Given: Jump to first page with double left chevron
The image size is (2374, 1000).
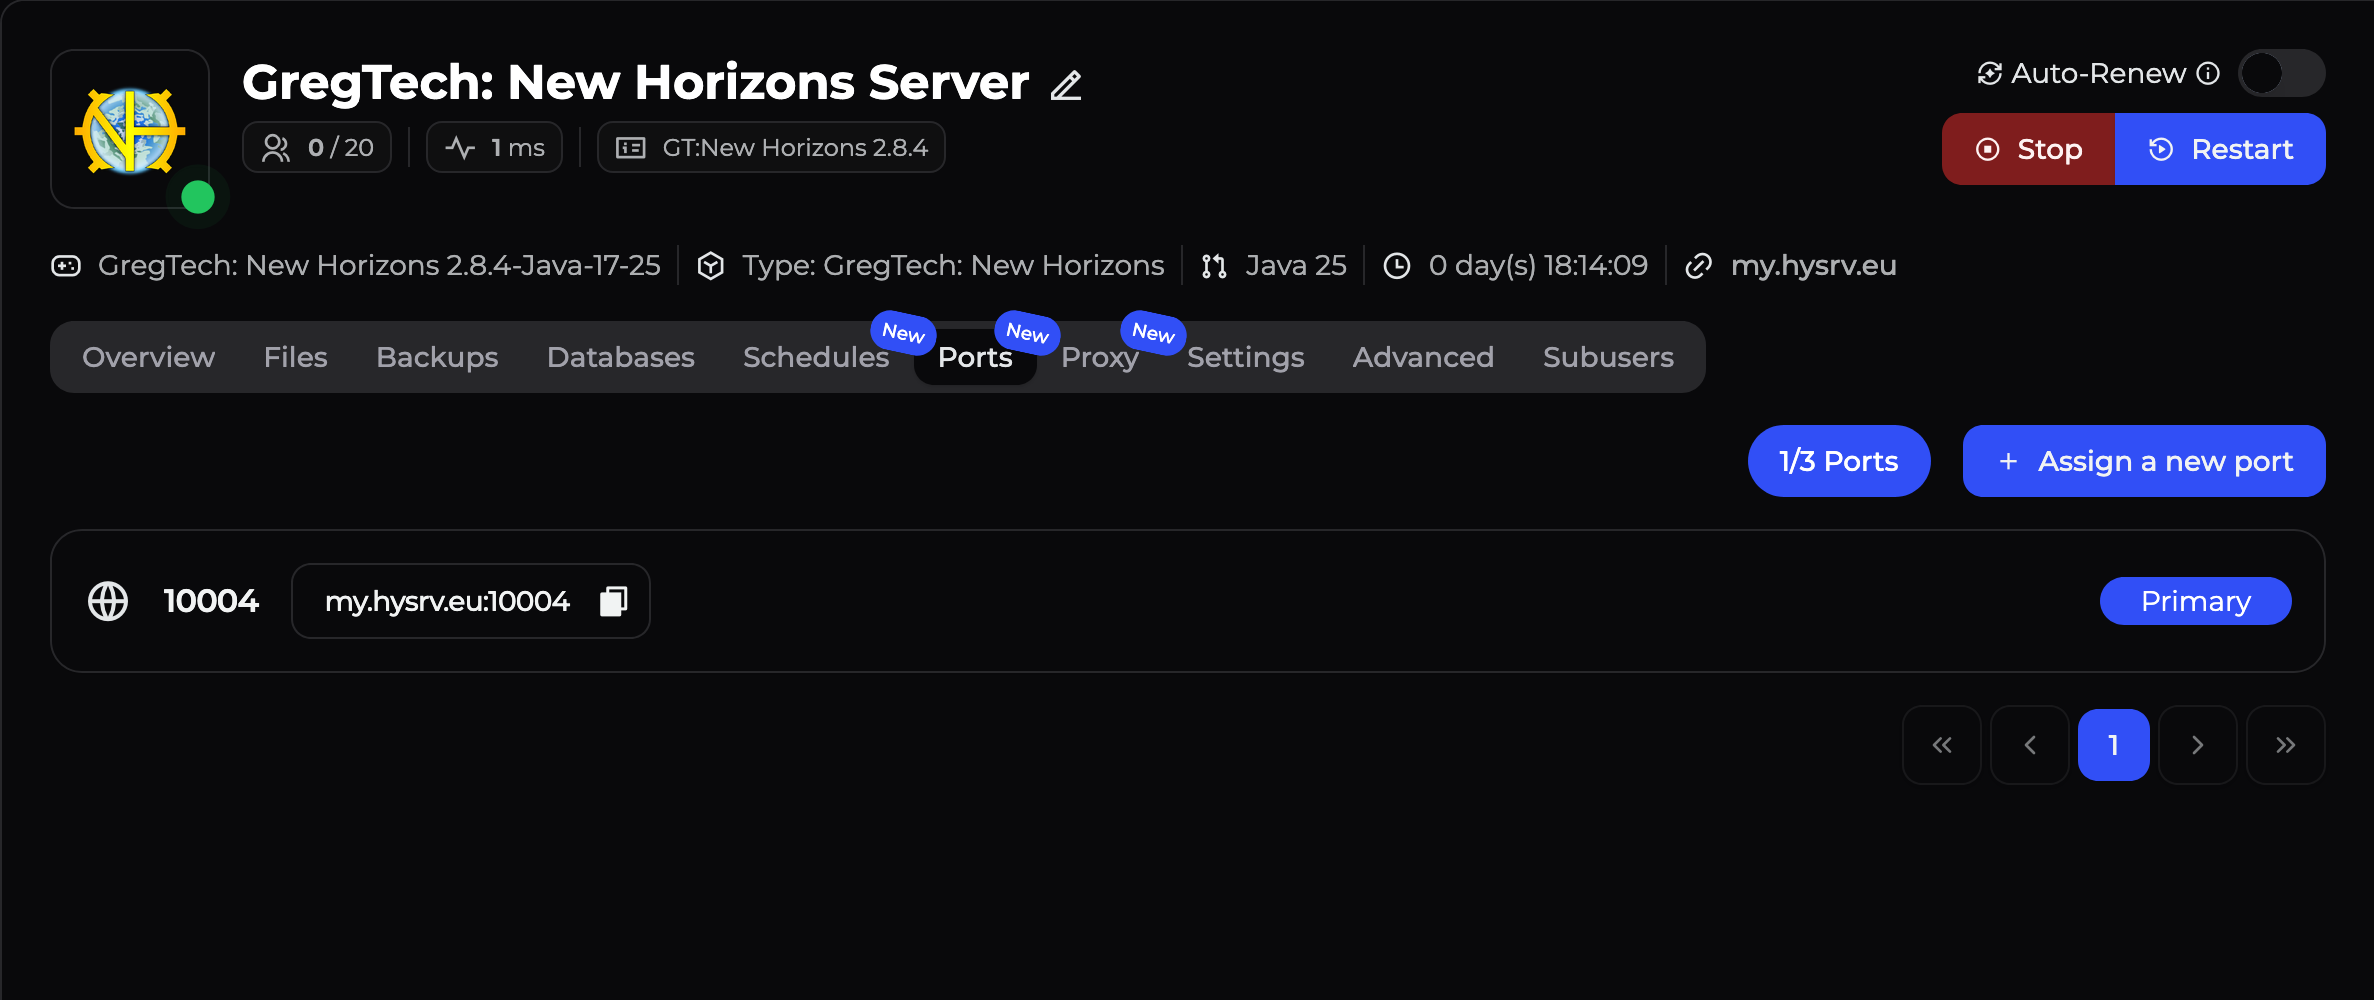Looking at the screenshot, I should pyautogui.click(x=1942, y=744).
